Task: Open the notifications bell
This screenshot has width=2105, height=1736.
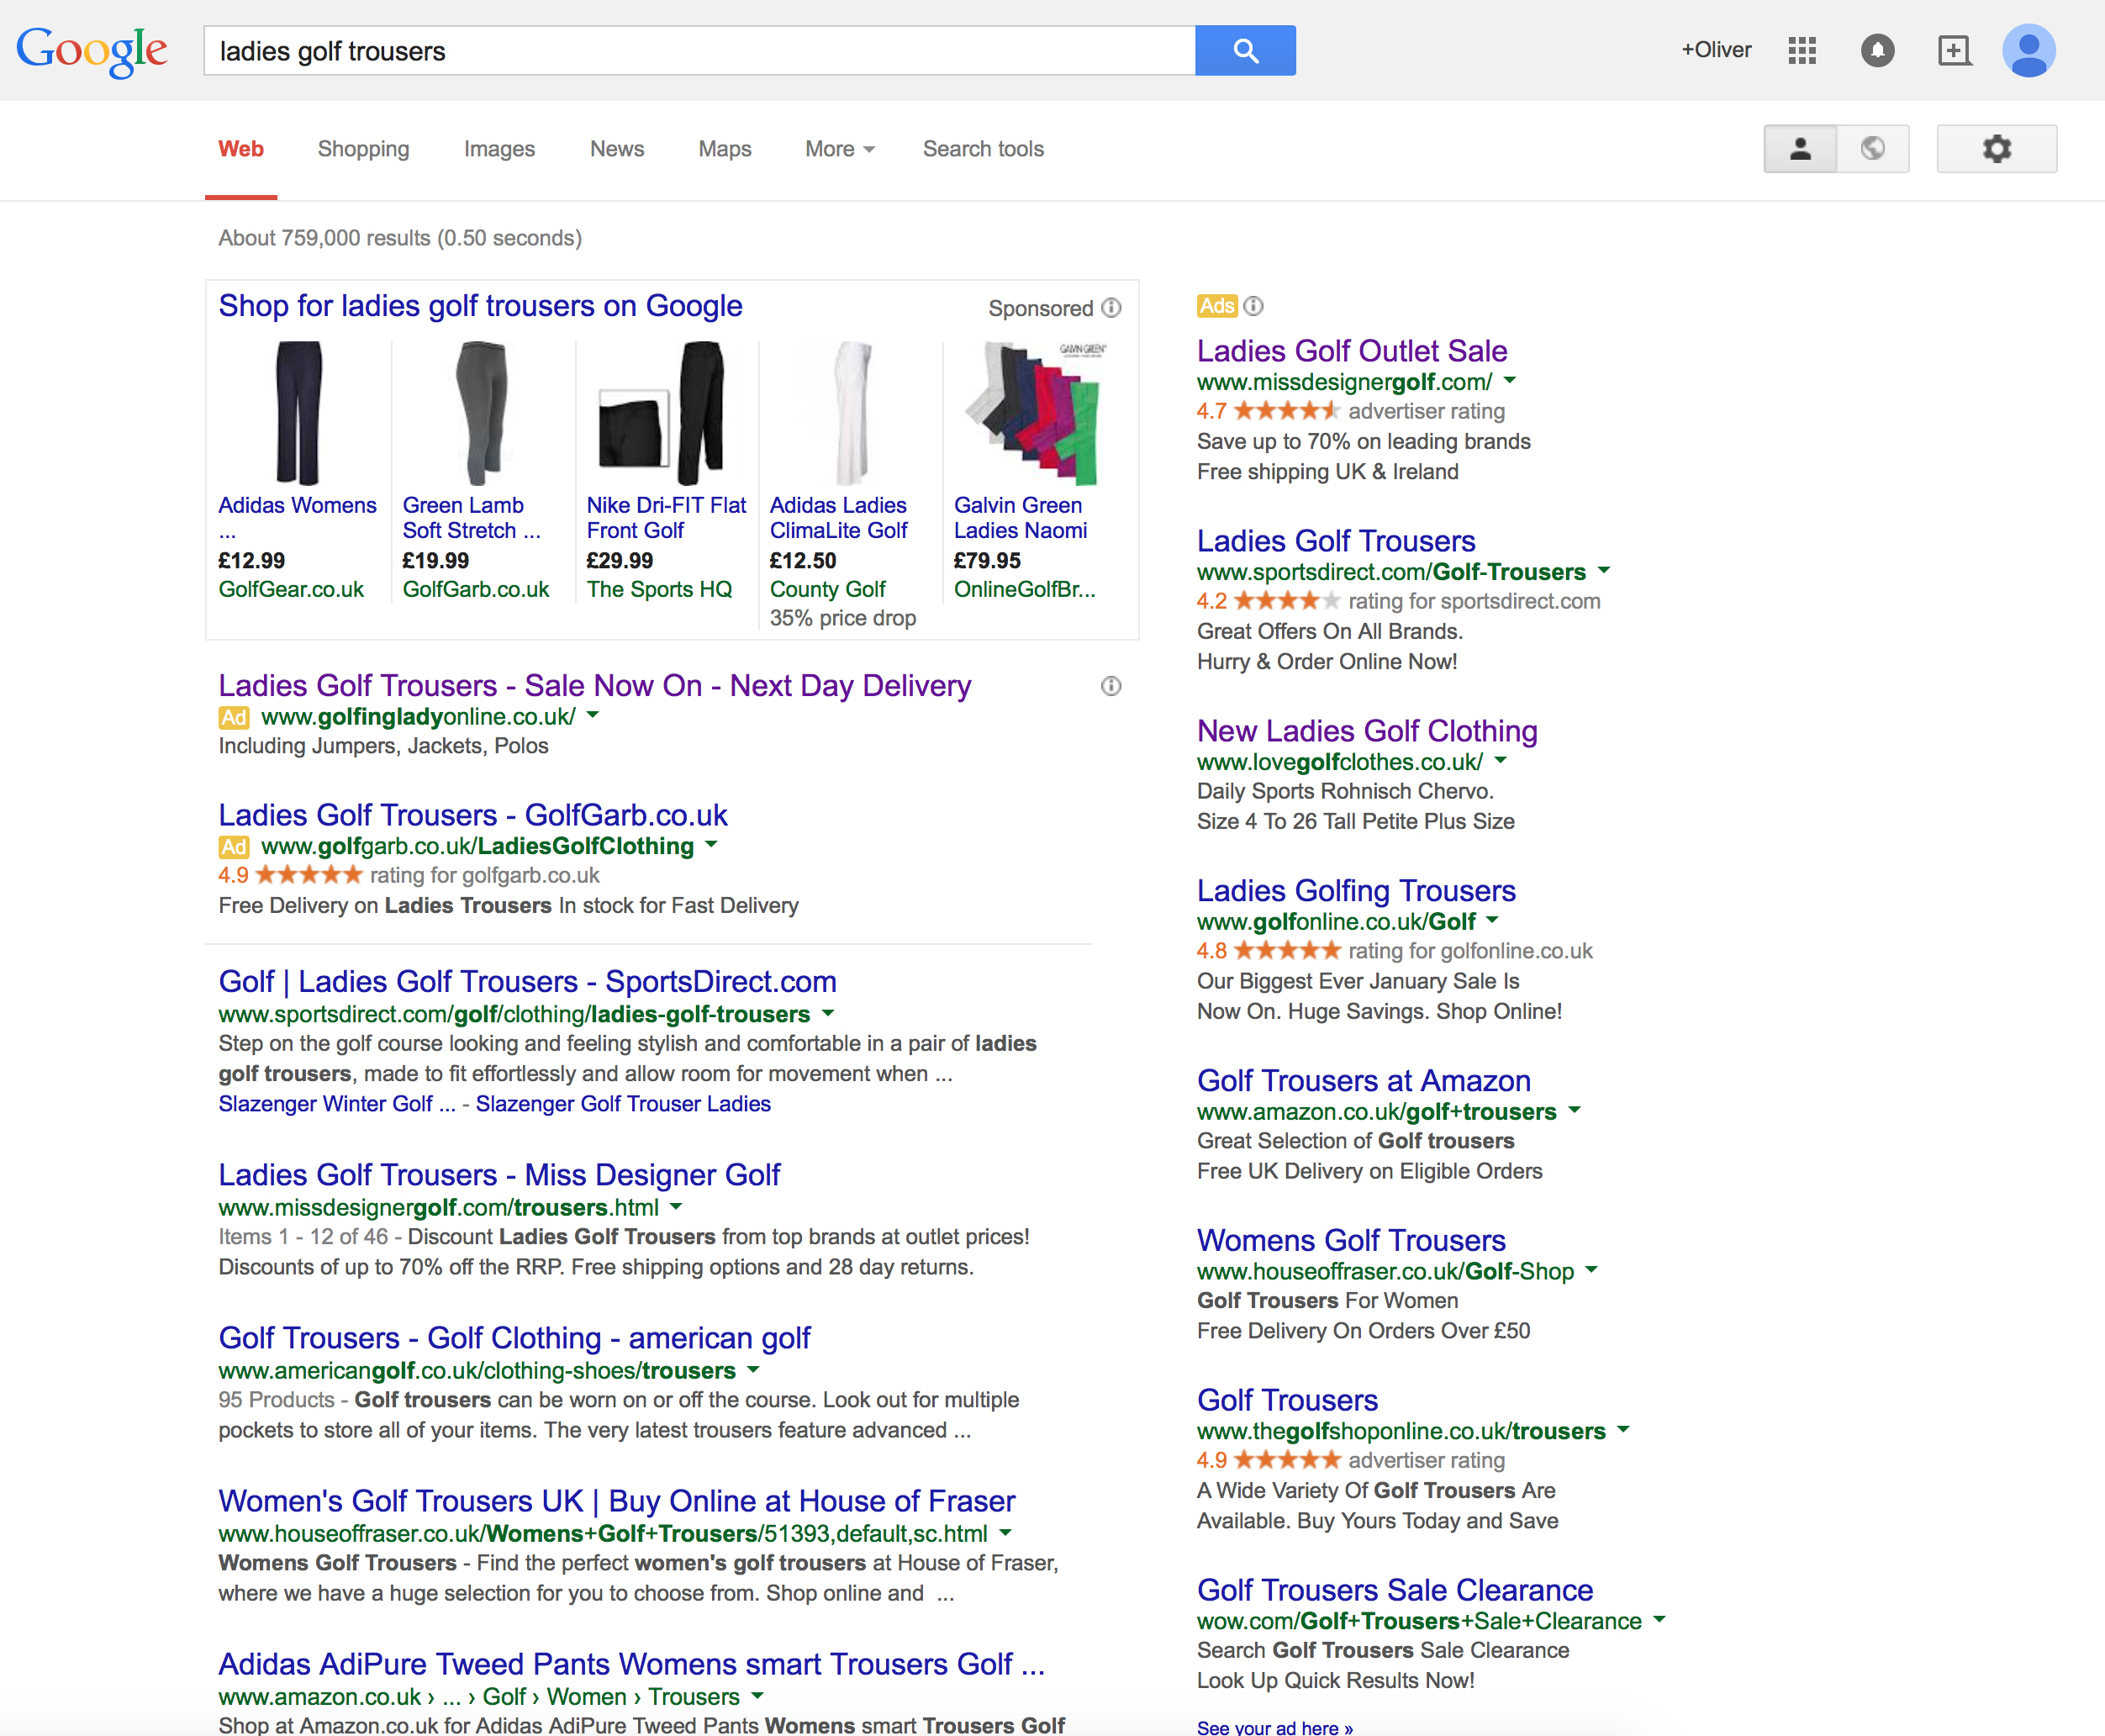Action: (x=1877, y=50)
